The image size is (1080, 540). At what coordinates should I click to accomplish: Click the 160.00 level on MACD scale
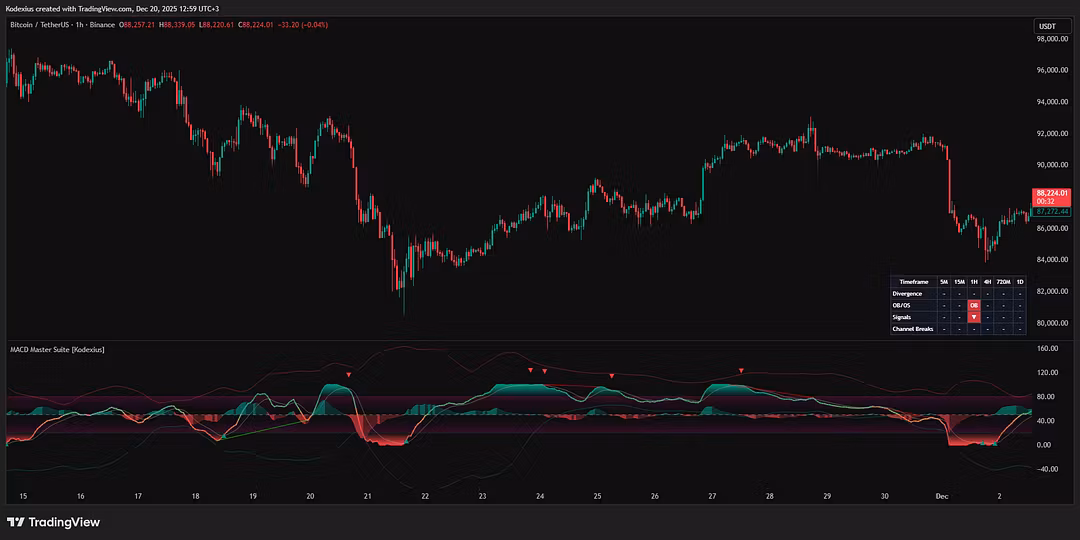tap(1048, 349)
